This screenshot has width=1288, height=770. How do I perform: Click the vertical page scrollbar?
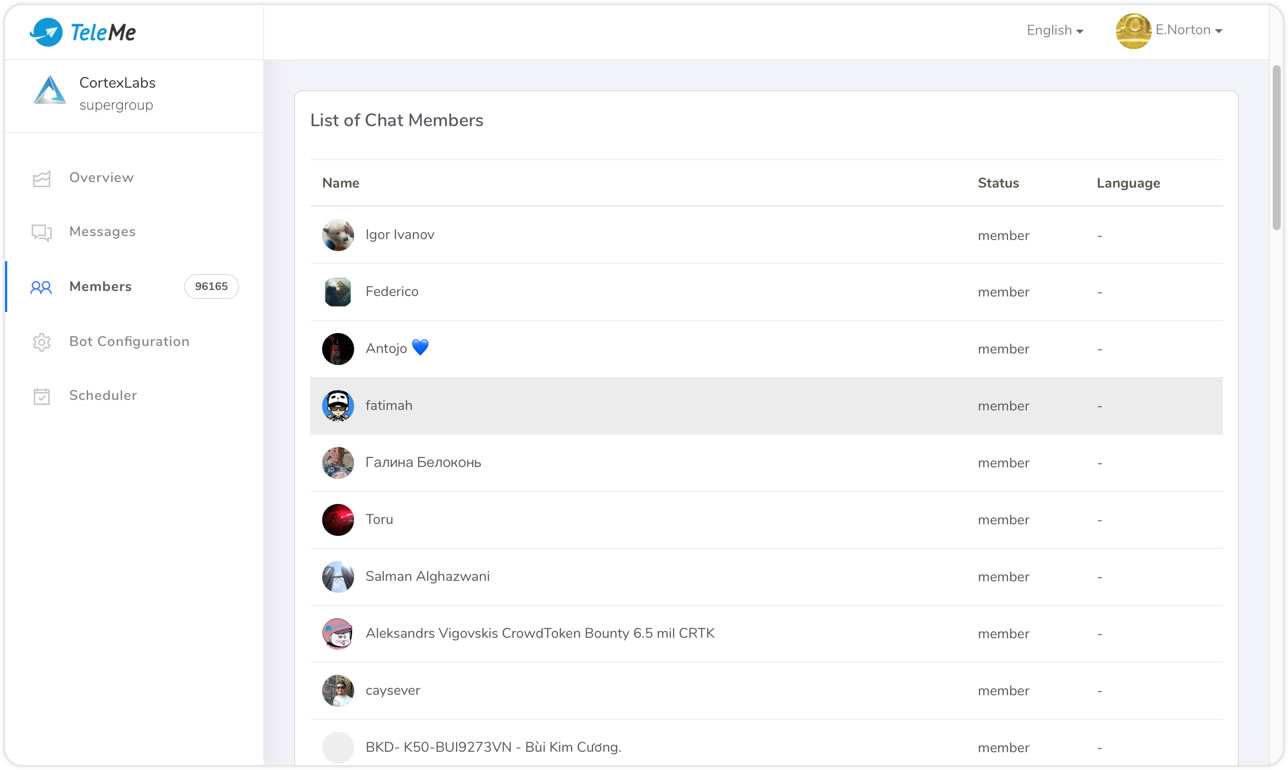1276,149
